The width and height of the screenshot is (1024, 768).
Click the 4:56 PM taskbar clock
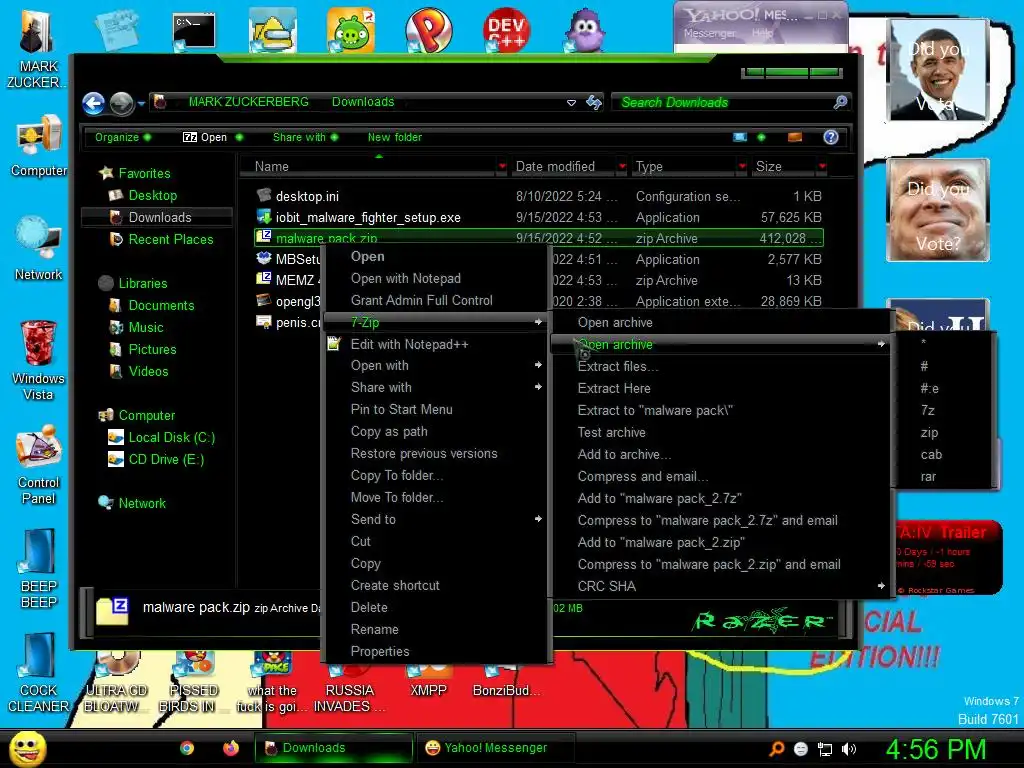(935, 749)
